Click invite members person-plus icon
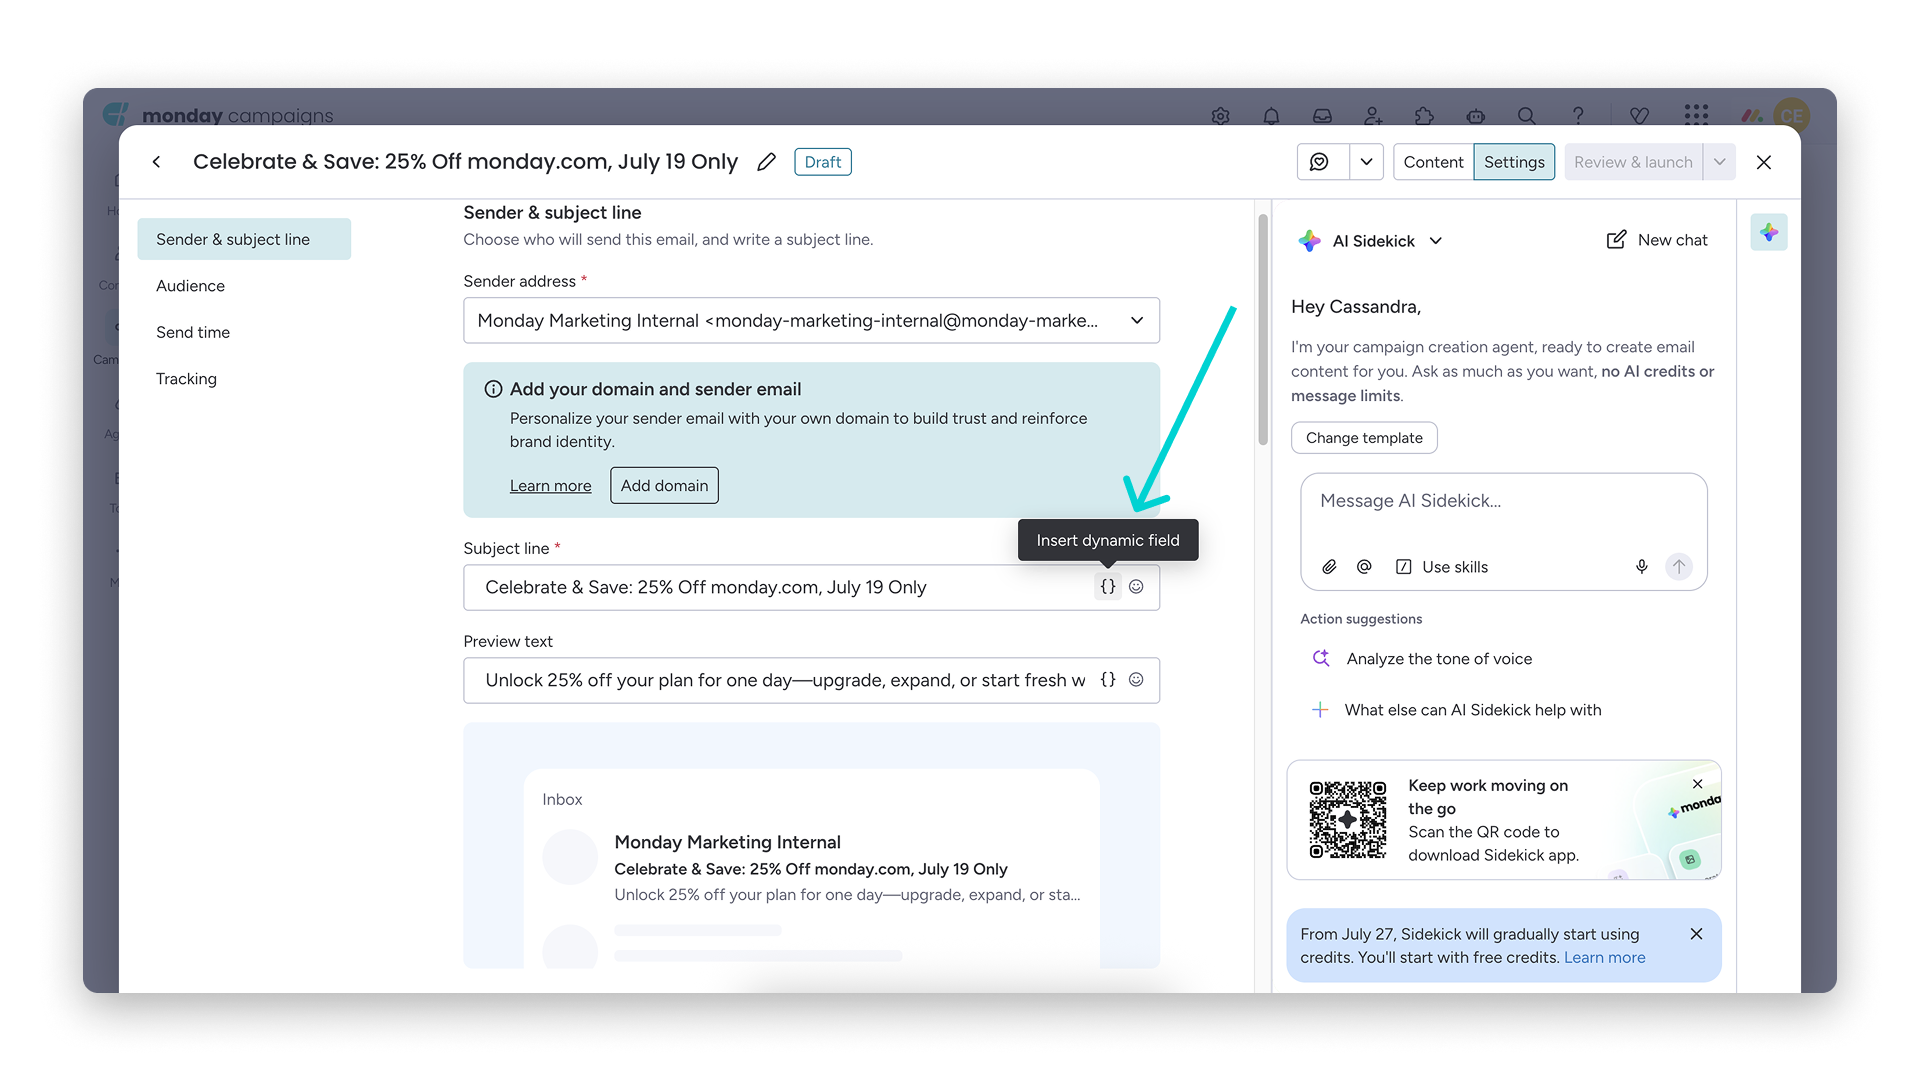The width and height of the screenshot is (1920, 1080). 1373,116
